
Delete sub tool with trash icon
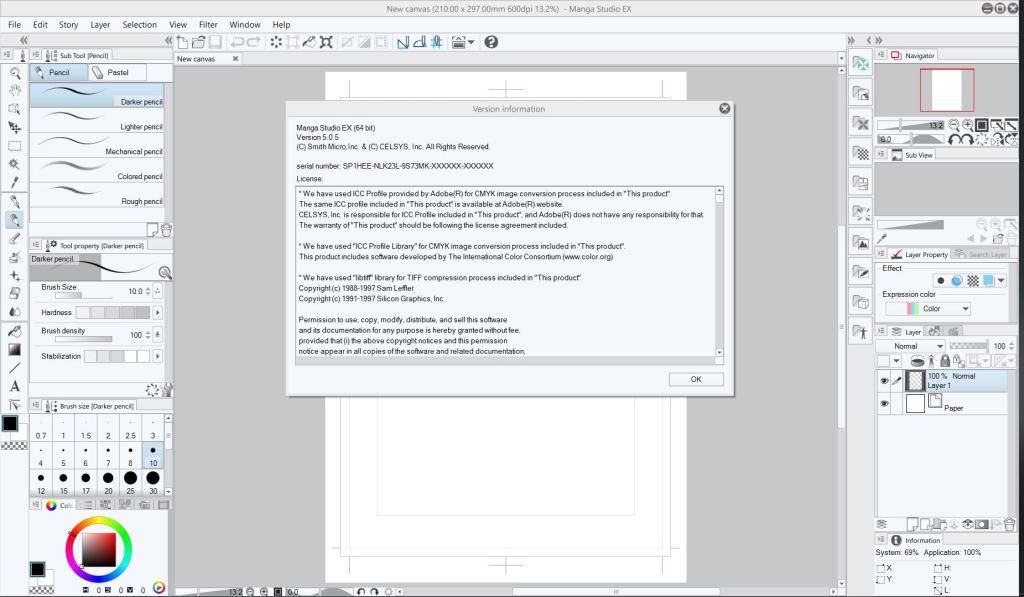(166, 229)
